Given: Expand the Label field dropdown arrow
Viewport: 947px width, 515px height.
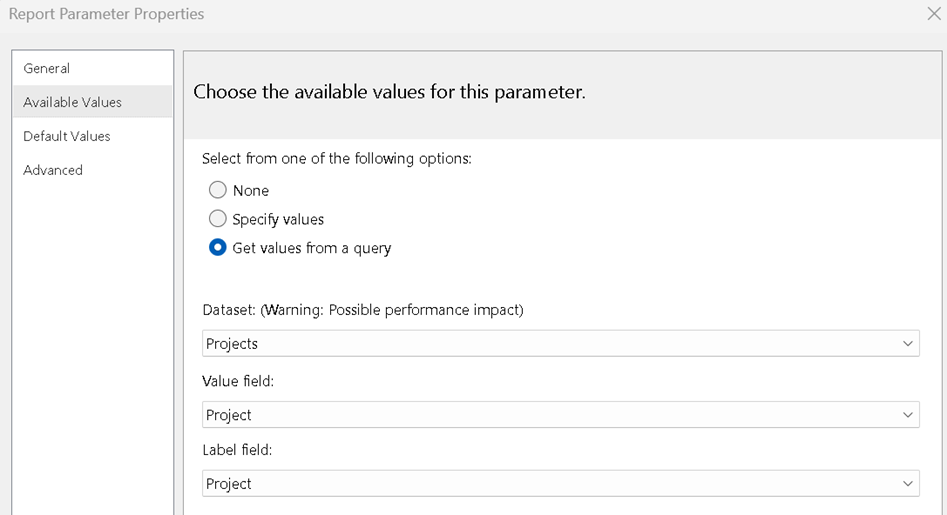Looking at the screenshot, I should point(907,484).
